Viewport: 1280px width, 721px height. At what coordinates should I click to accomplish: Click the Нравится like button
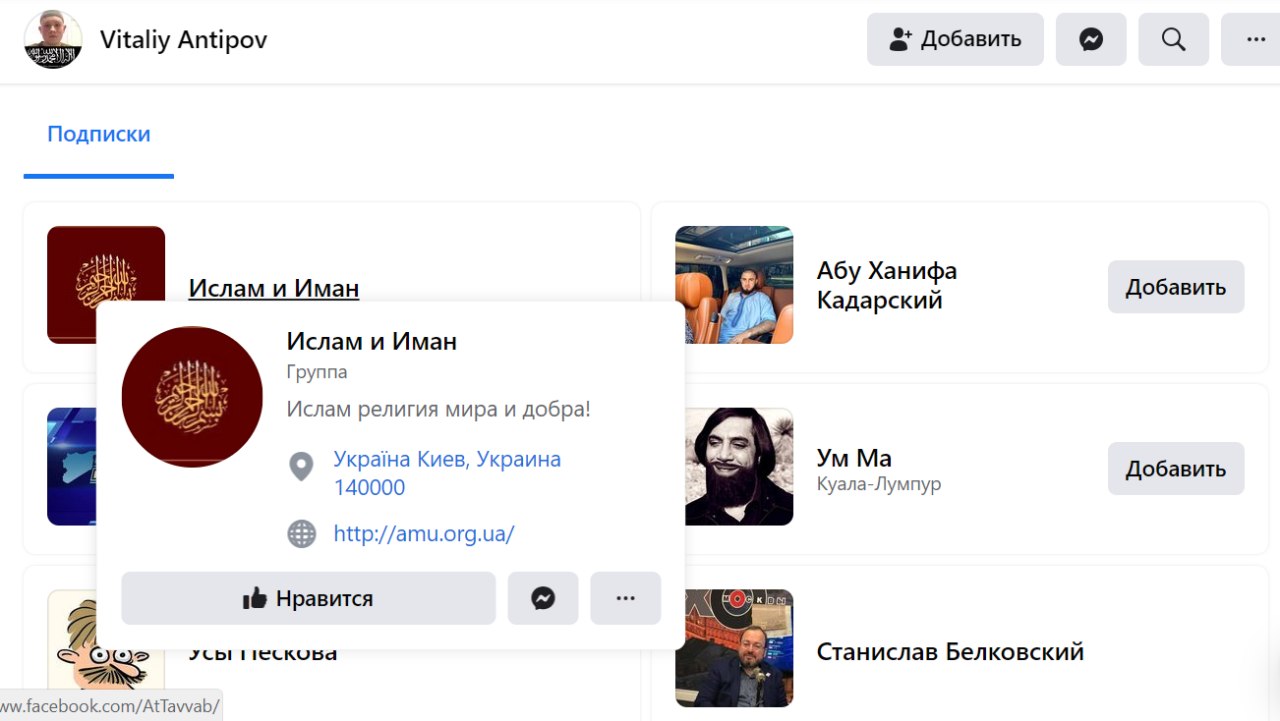click(308, 598)
